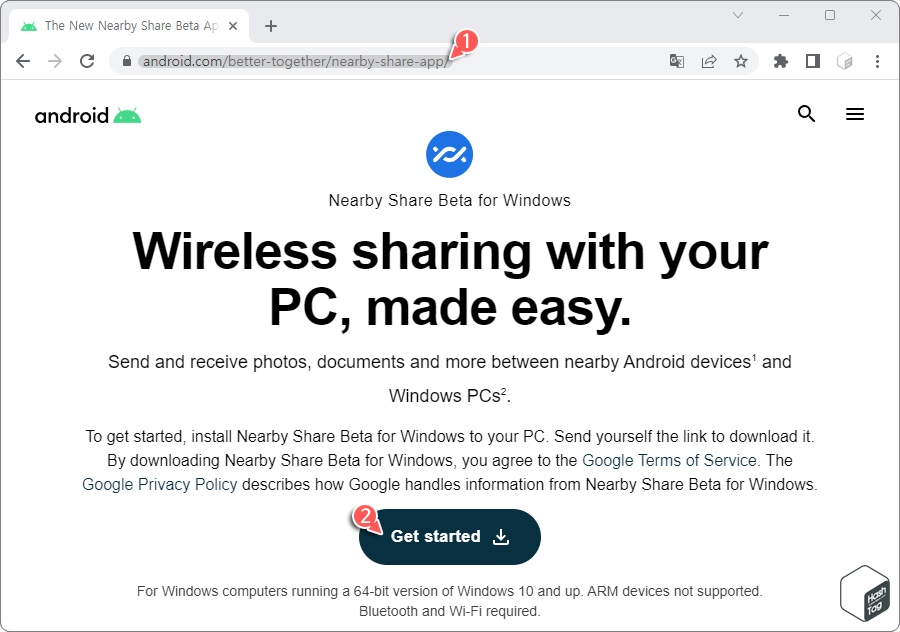The height and width of the screenshot is (632, 900).
Task: Click the Get started button
Action: 449,537
